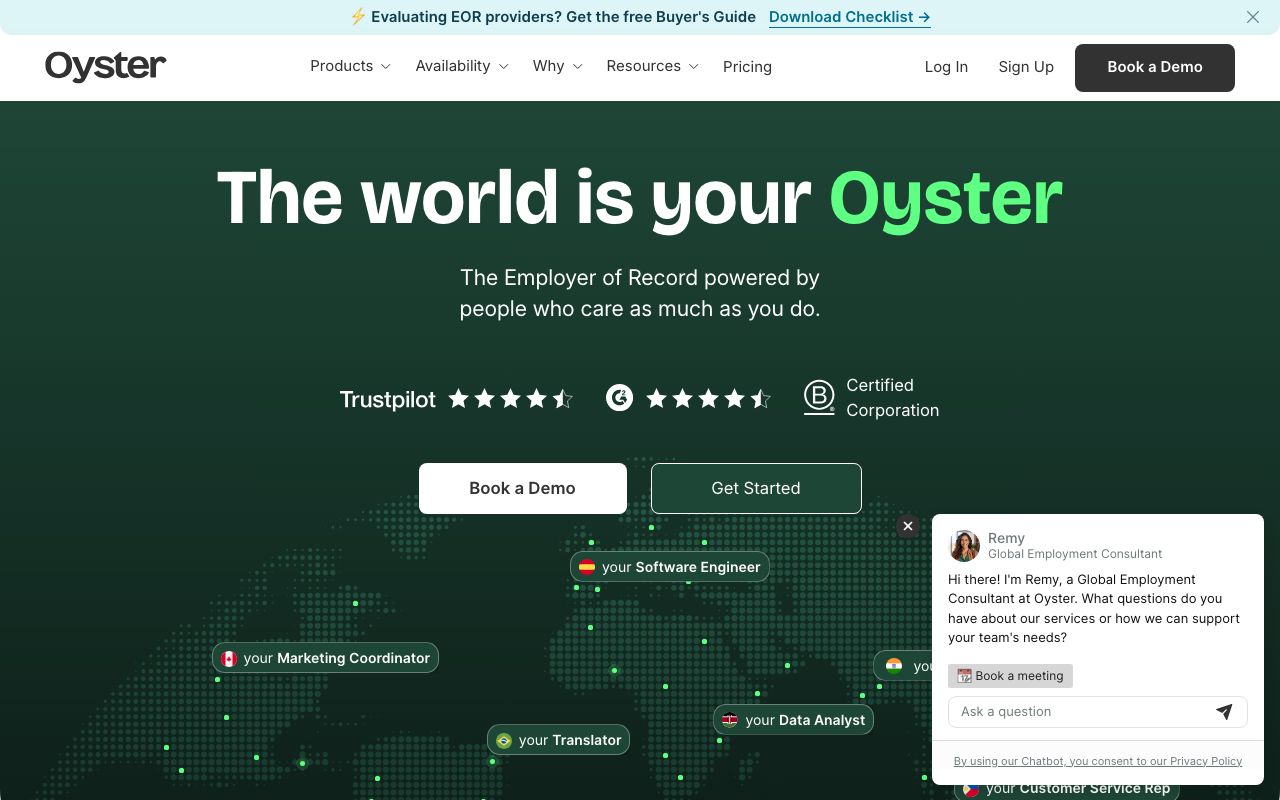1280x800 pixels.
Task: Click the lightning bolt icon in banner
Action: click(358, 17)
